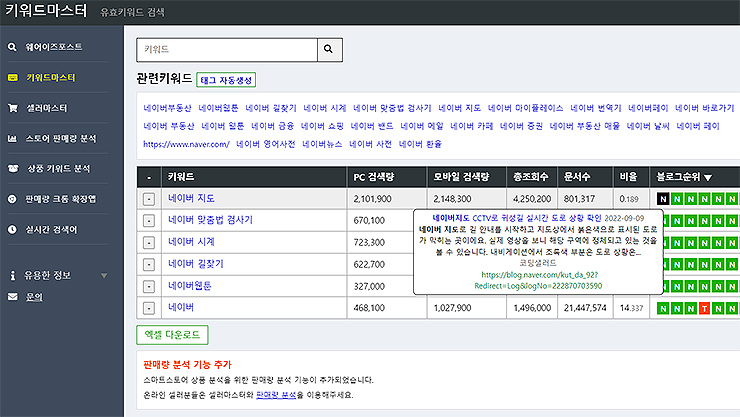Click the magnifier icon next to 웨어이즈포스트
This screenshot has height=417, width=740.
(12, 47)
